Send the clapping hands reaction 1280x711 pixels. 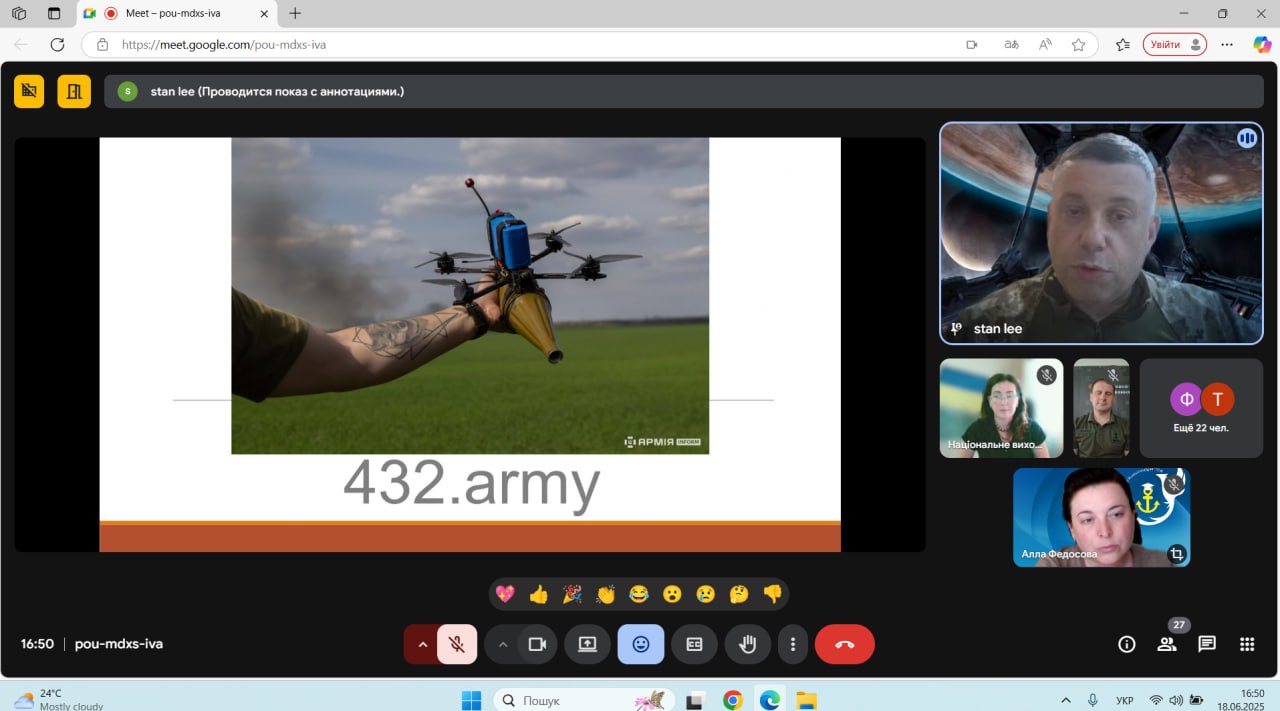click(x=605, y=594)
